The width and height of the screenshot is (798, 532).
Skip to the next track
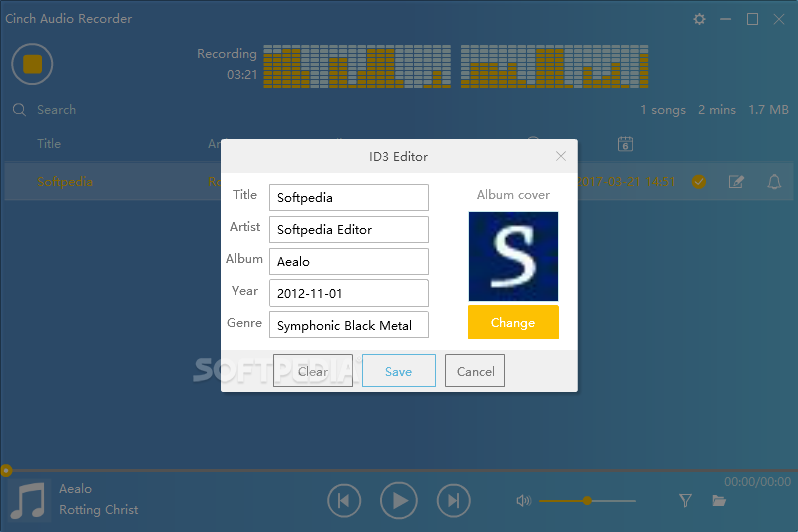(x=453, y=500)
